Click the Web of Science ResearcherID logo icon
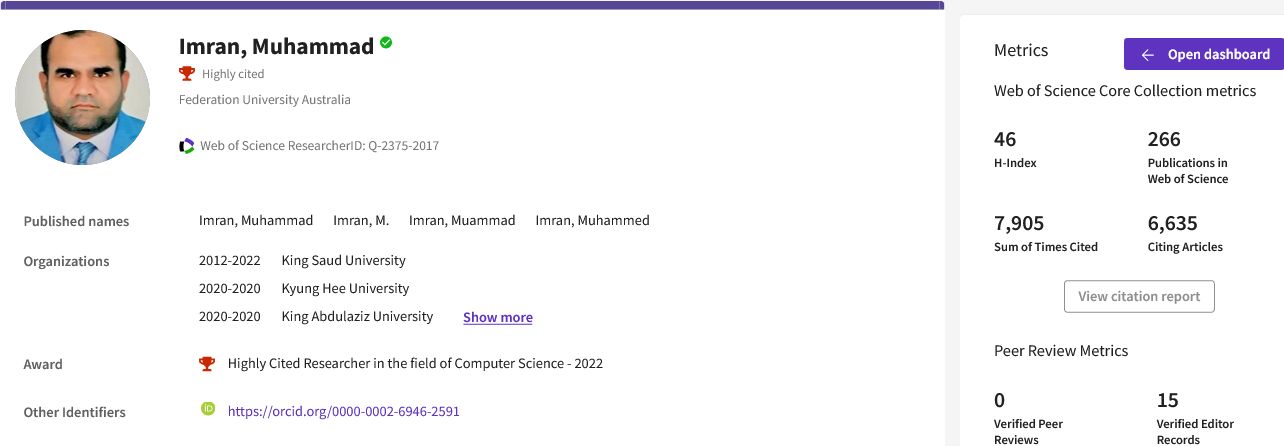This screenshot has height=446, width=1284. pyautogui.click(x=187, y=146)
